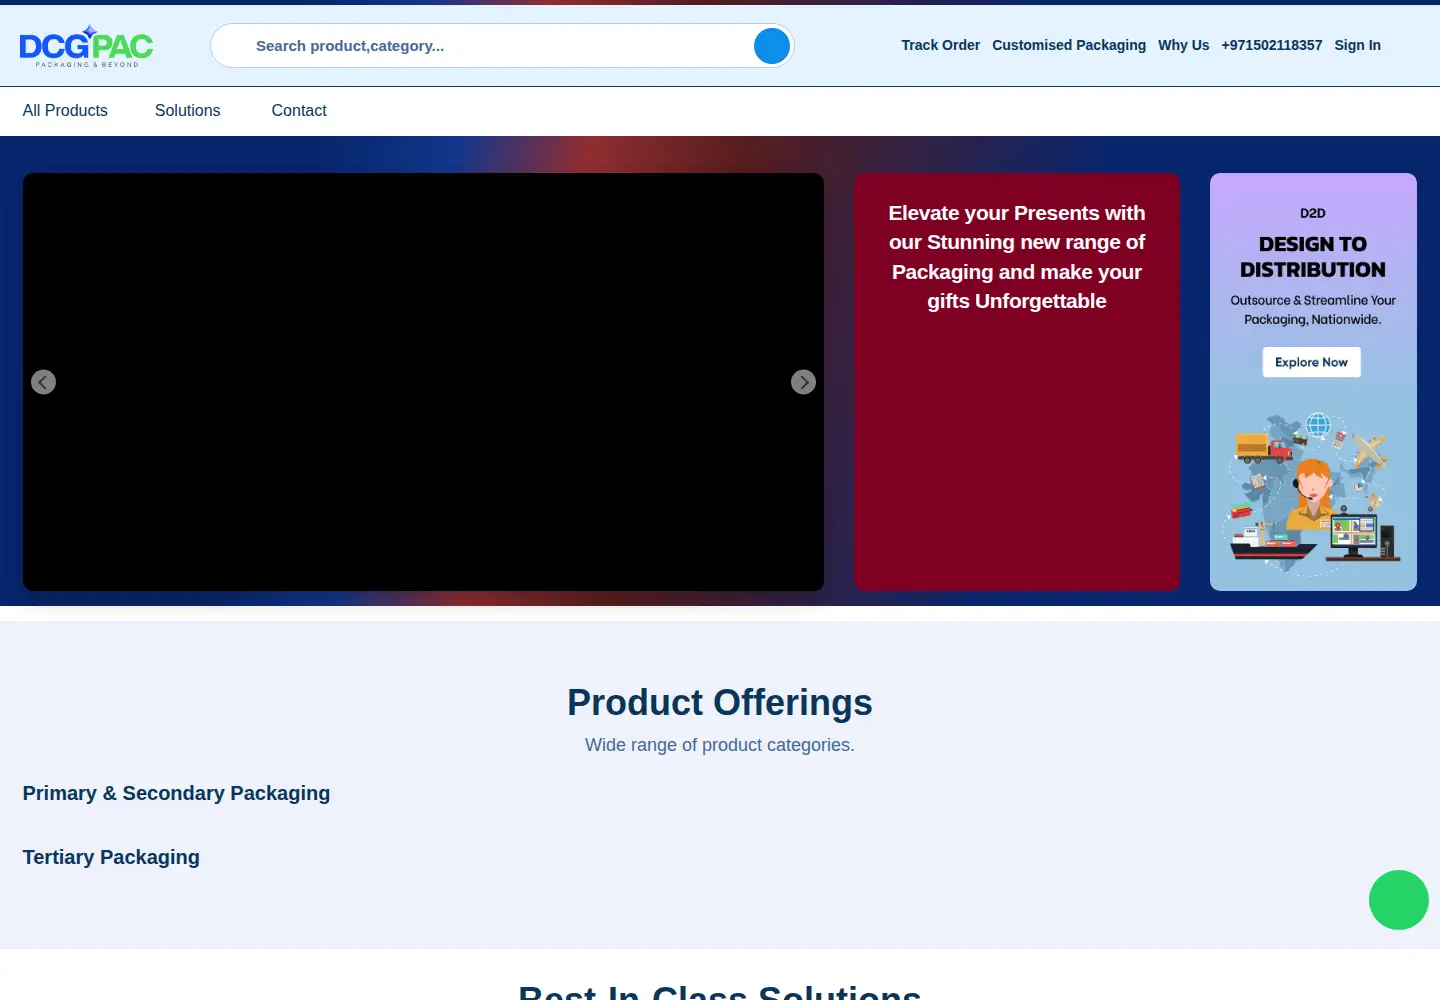Screen dimensions: 1440x1000
Task: Select Tertiary Packaging heading
Action: pos(111,857)
